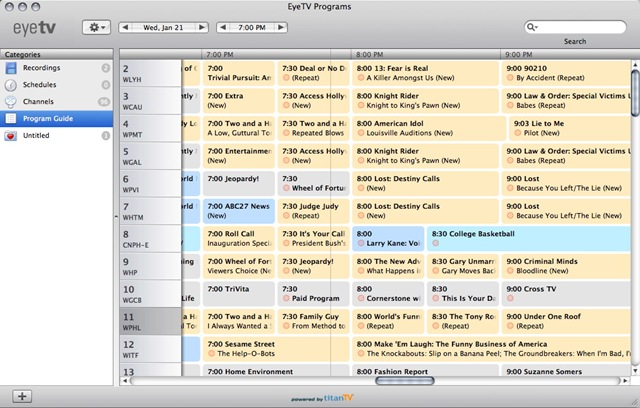Select 7:00 Roll Call program
Screen dimensions: 640x408
tap(239, 239)
